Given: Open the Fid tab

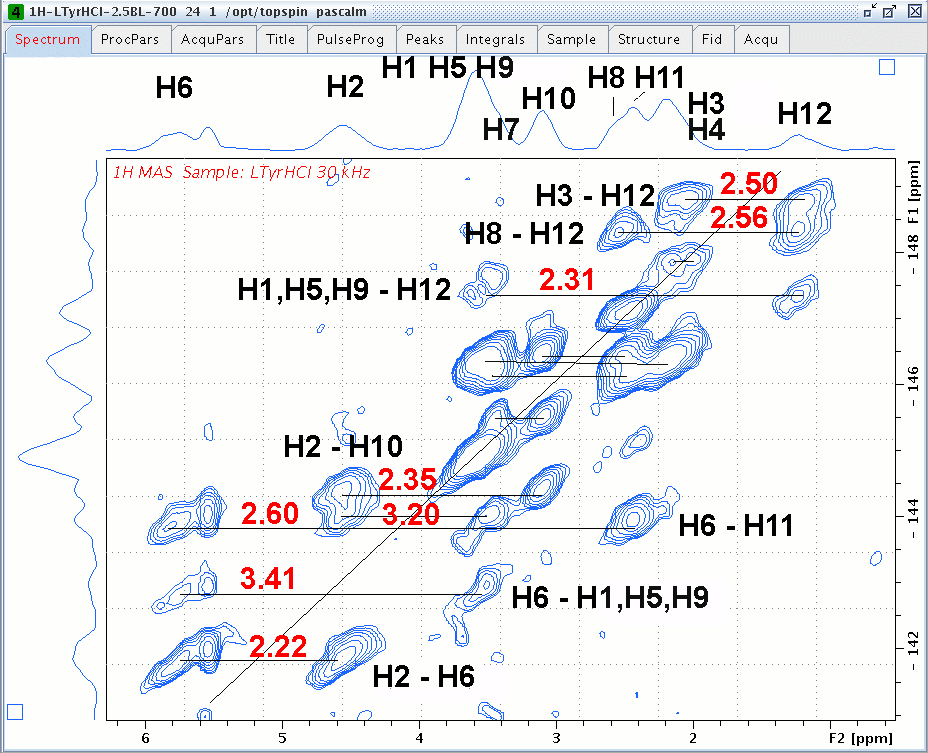Looking at the screenshot, I should click(x=712, y=40).
